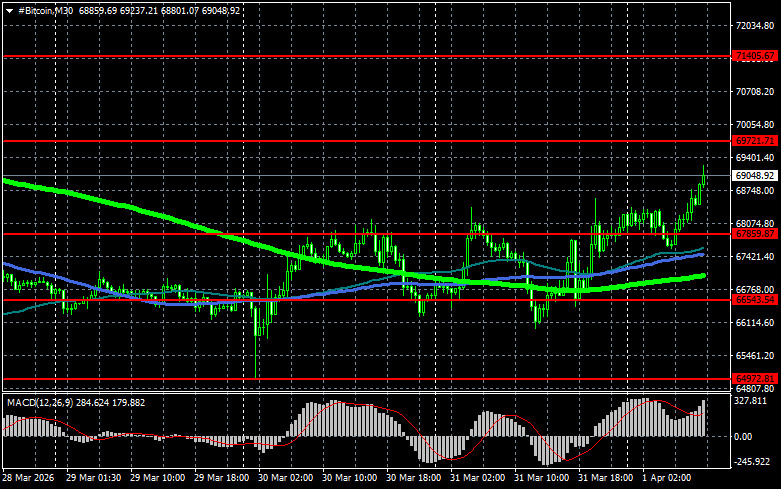Select the red 64972.81 price level label
Image resolution: width=781 pixels, height=489 pixels.
point(755,379)
